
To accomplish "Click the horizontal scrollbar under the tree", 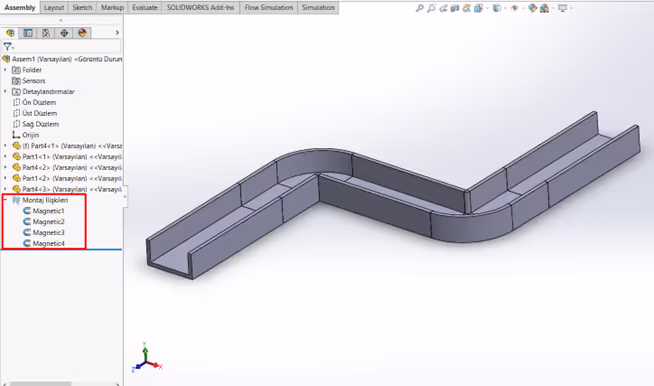I will [x=40, y=383].
